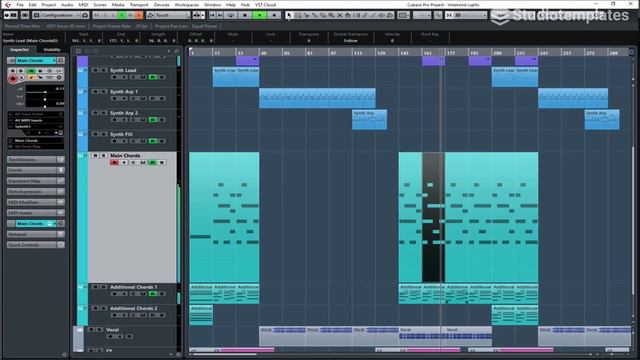The height and width of the screenshot is (360, 640).
Task: Toggle Read automation on Additional Chords 1
Action: [x=152, y=293]
